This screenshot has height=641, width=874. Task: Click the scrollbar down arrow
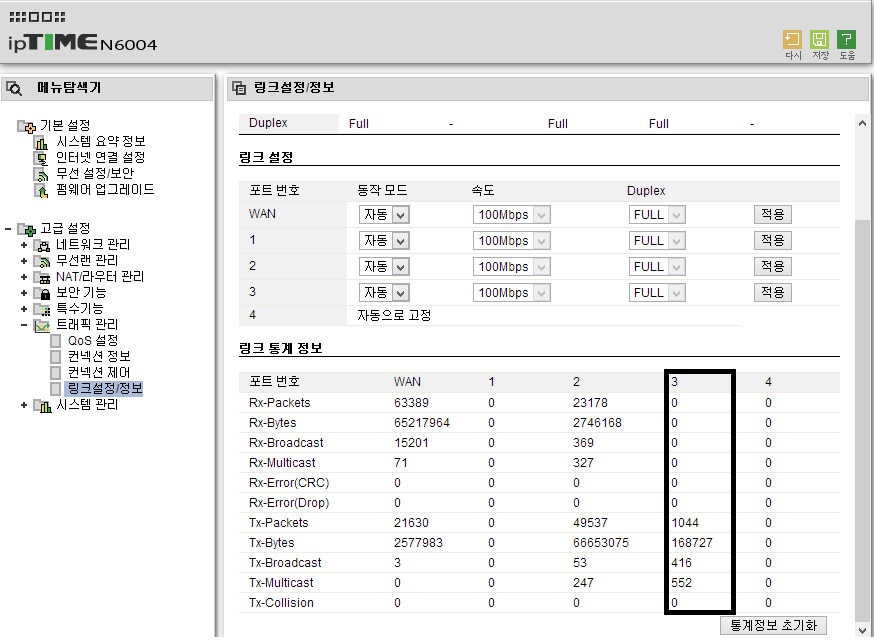click(862, 630)
